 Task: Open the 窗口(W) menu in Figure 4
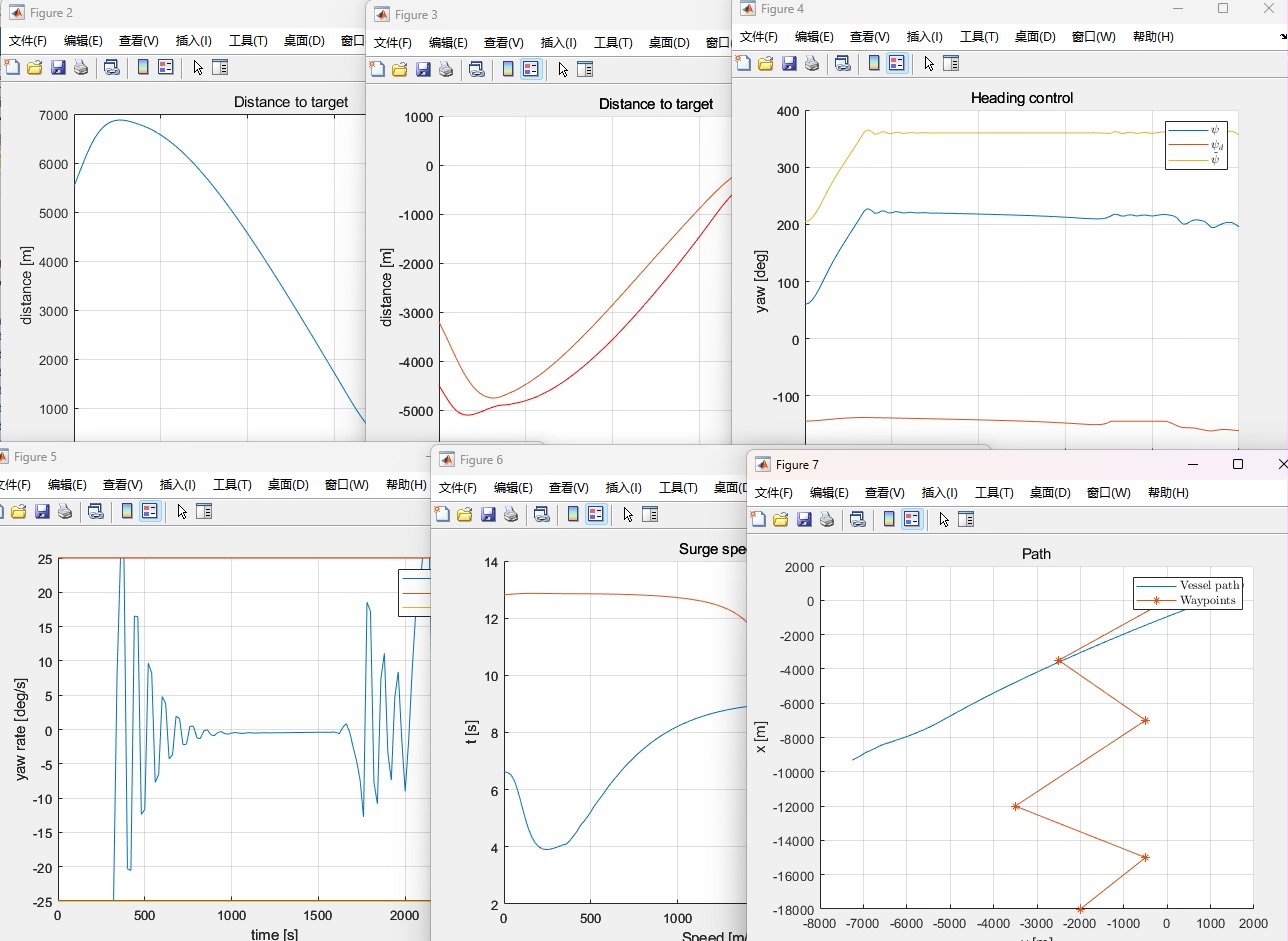1093,37
